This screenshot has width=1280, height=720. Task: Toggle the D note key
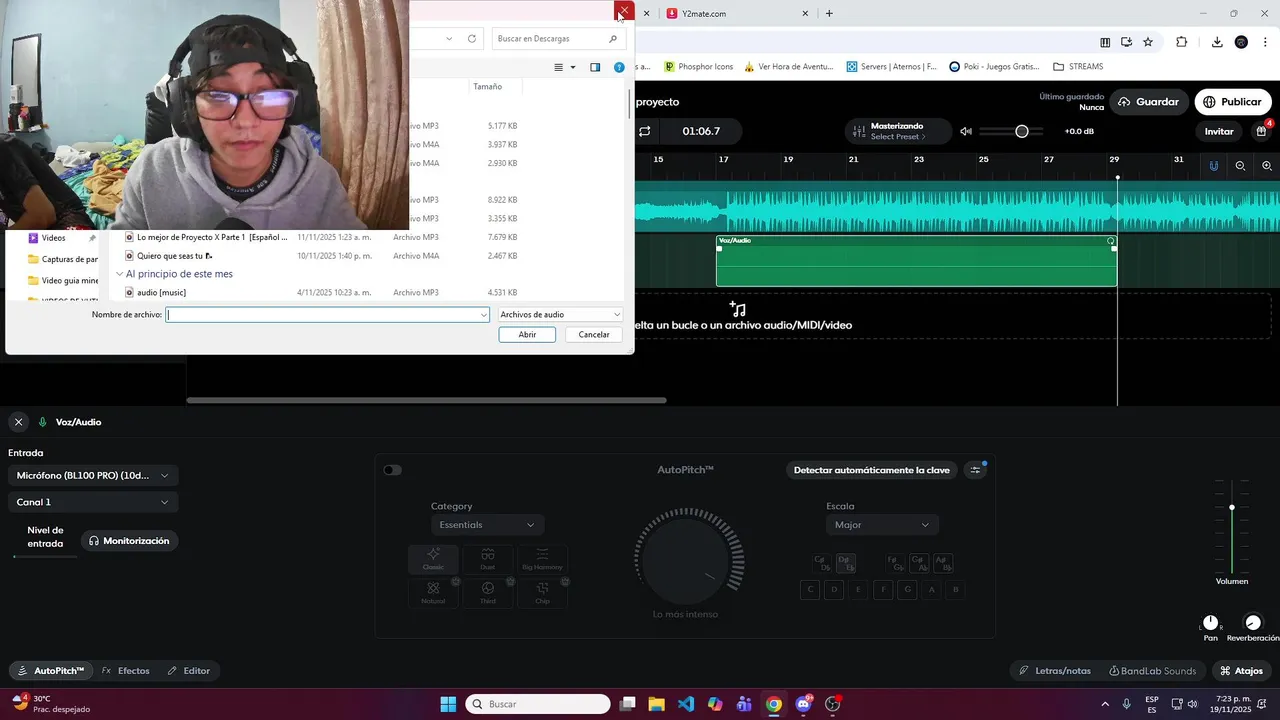tap(834, 590)
